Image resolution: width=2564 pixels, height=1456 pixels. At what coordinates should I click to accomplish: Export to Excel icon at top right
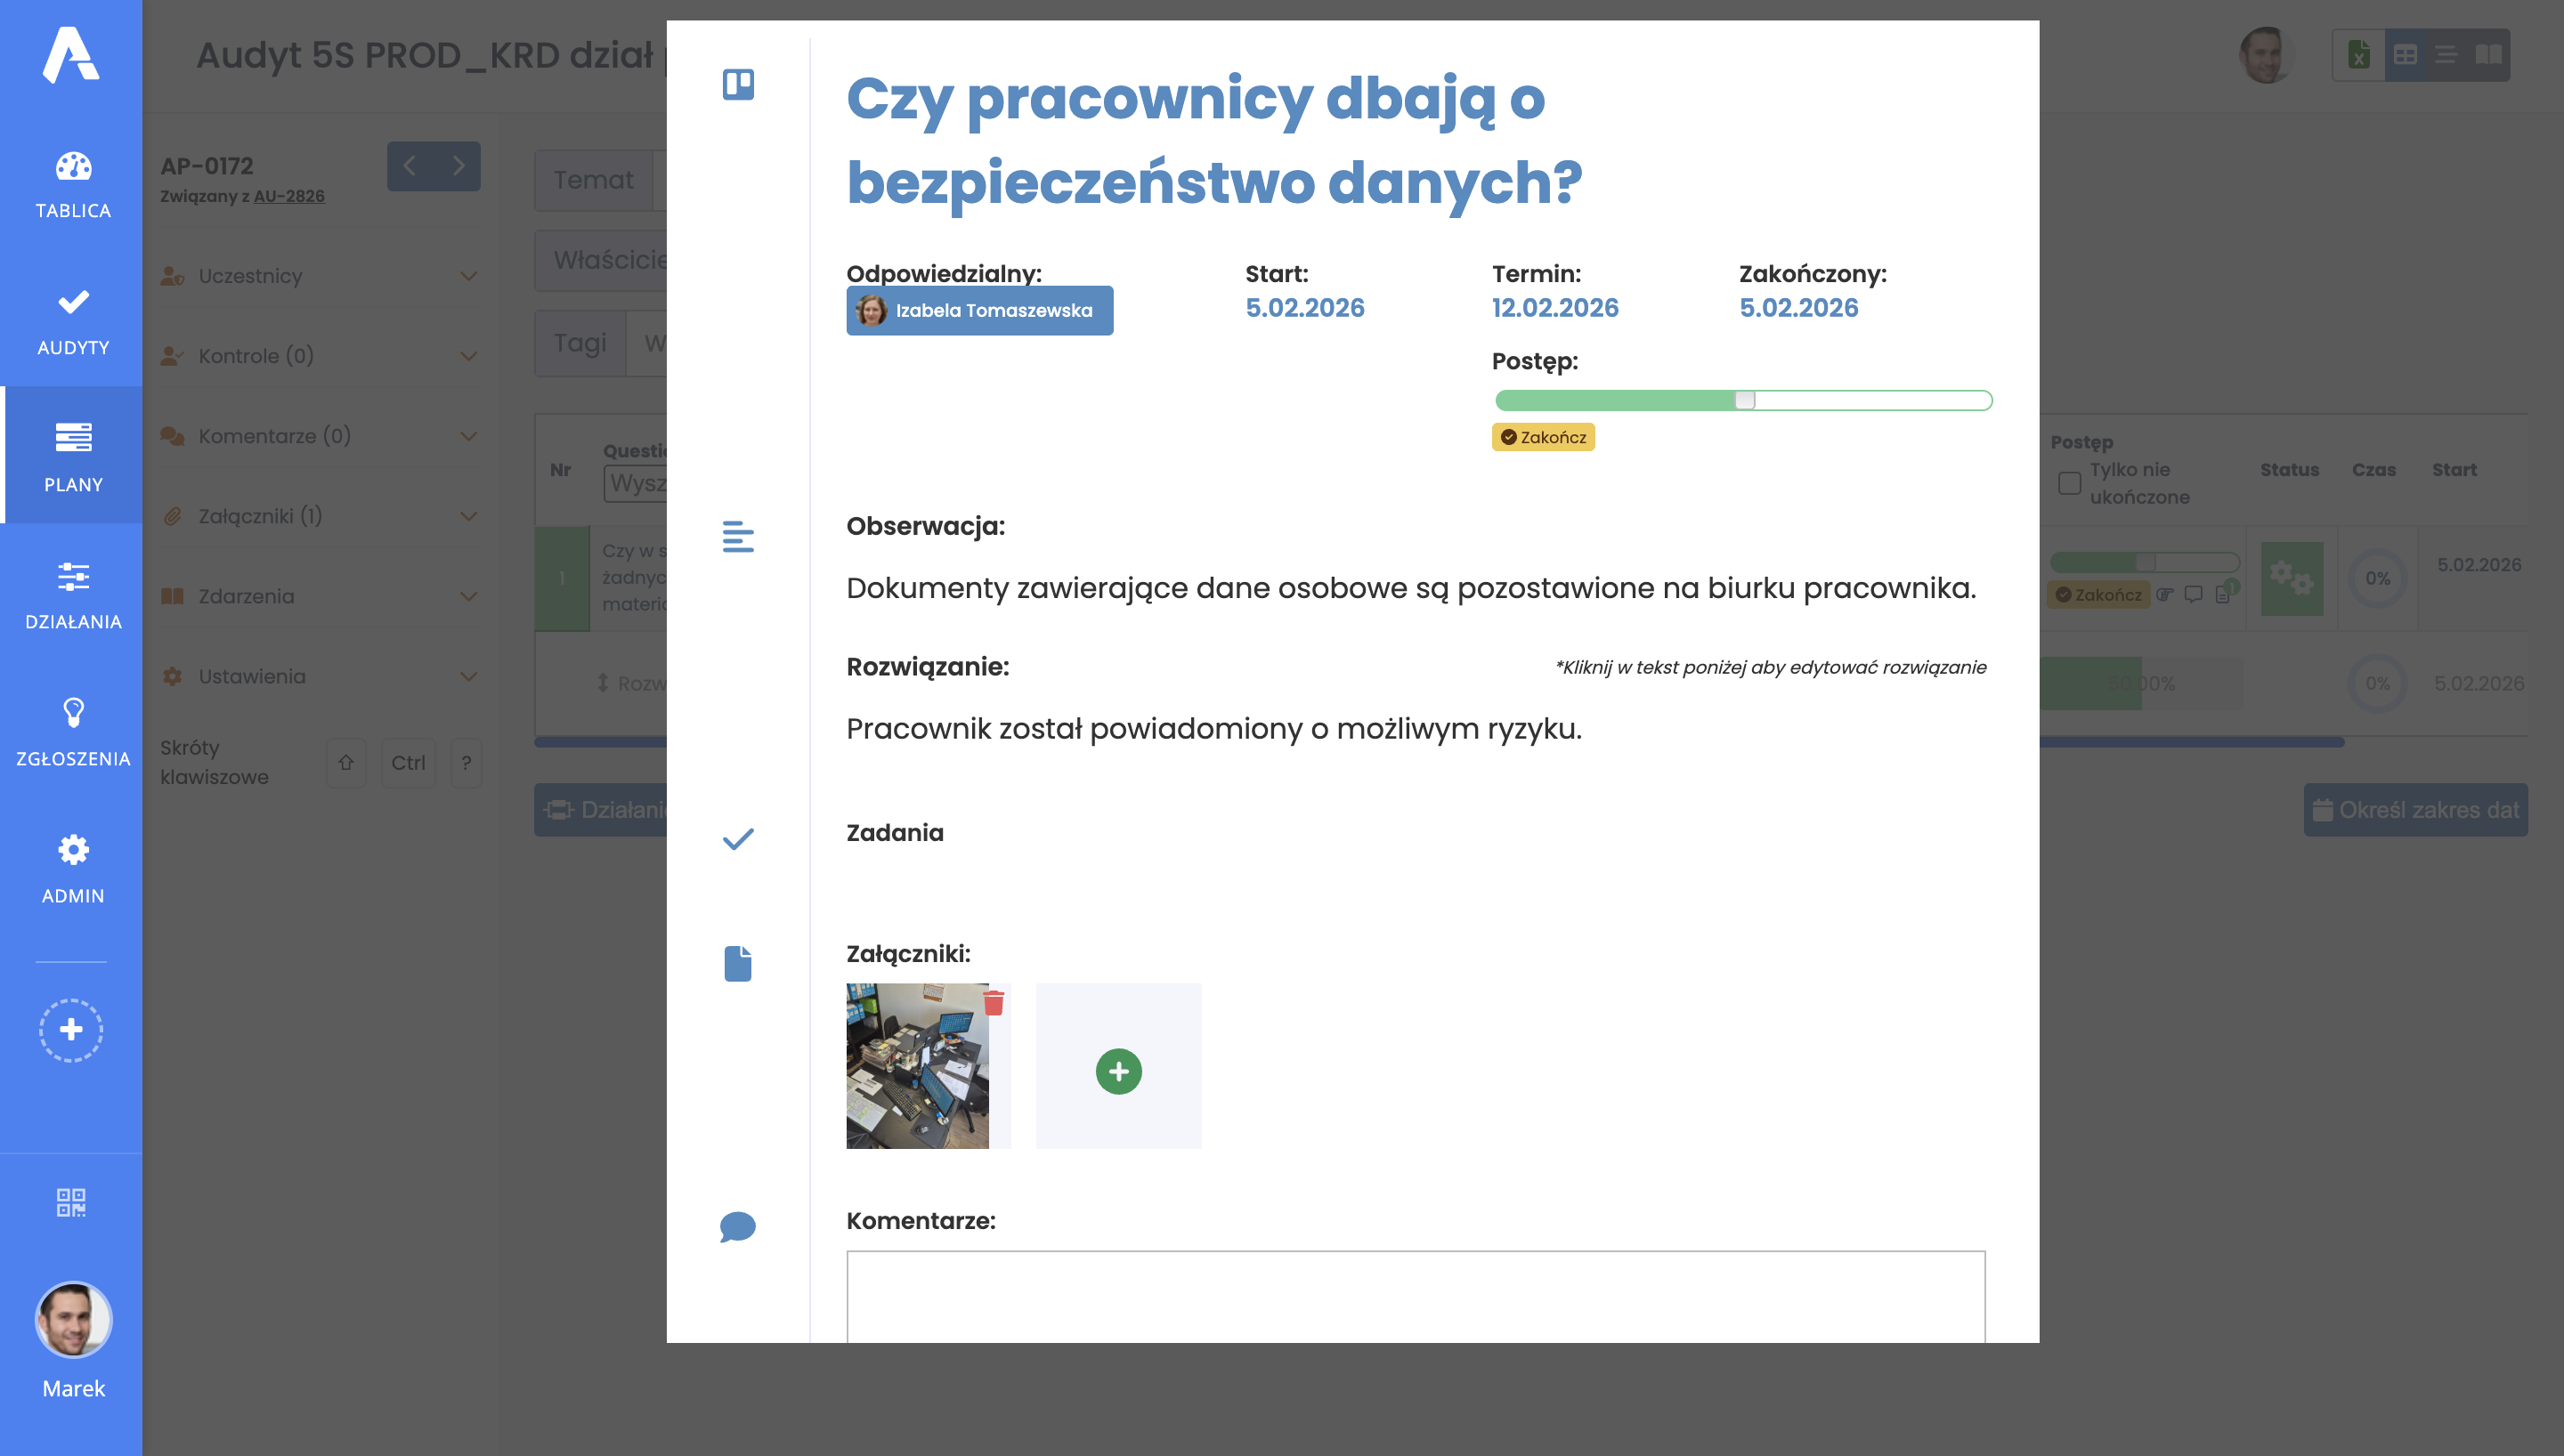2359,55
